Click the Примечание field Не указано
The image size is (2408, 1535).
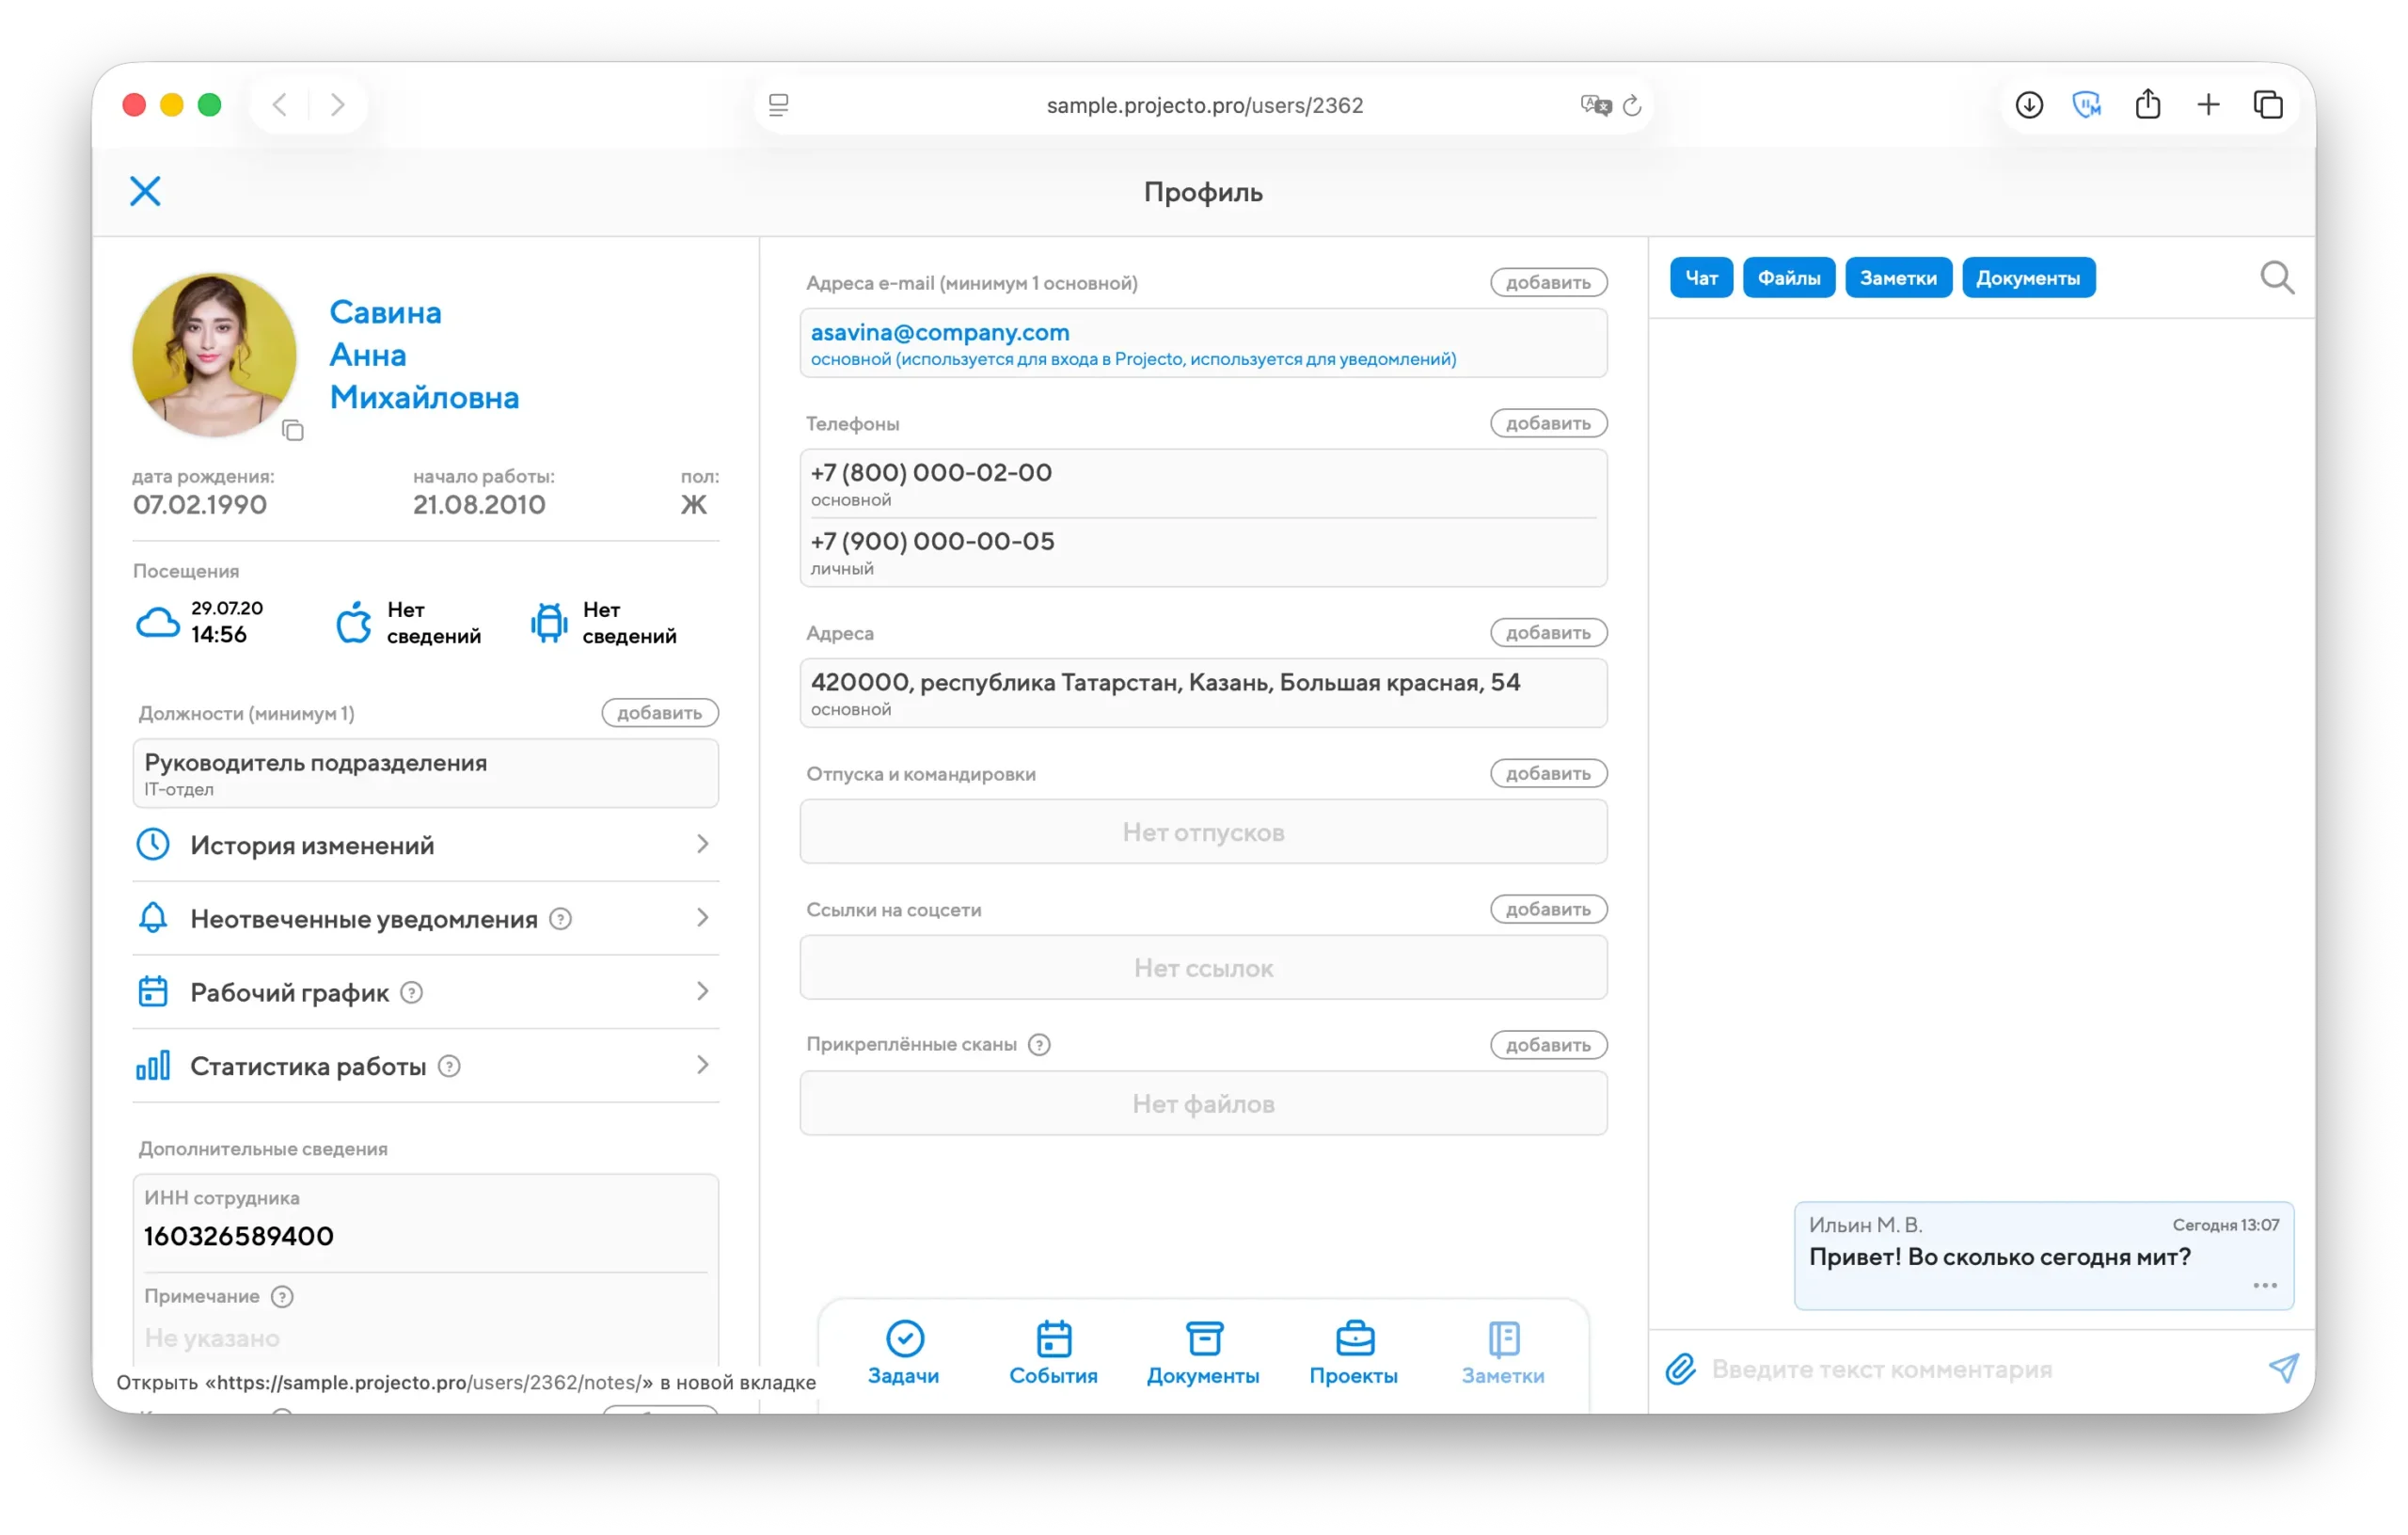click(x=212, y=1338)
